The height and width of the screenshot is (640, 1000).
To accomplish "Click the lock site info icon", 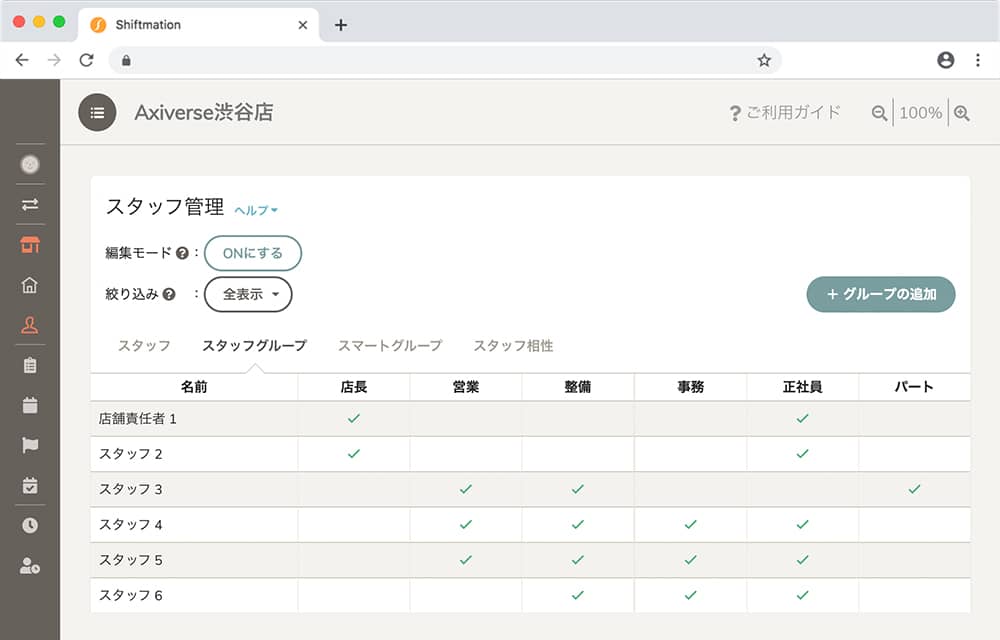I will [126, 61].
